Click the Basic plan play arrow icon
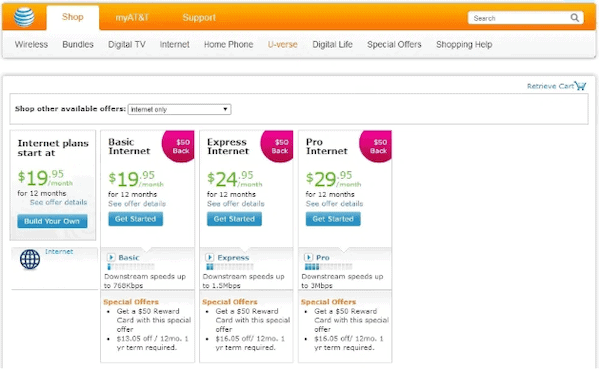 (x=111, y=257)
